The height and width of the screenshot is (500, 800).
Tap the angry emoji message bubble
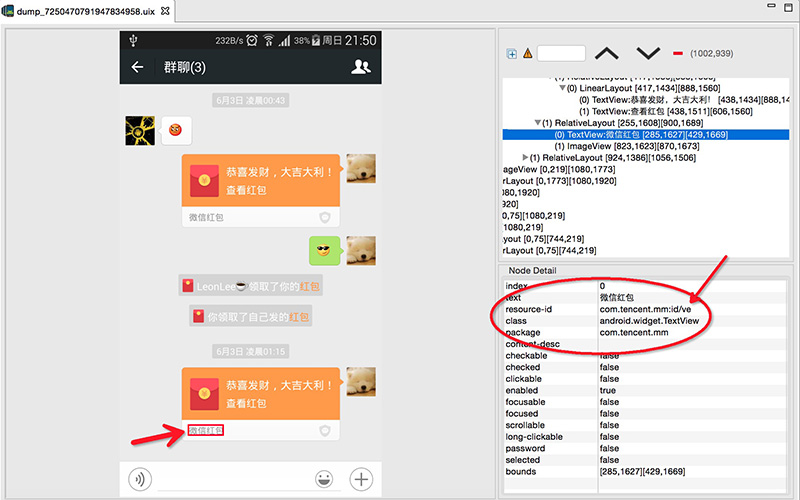pos(176,130)
